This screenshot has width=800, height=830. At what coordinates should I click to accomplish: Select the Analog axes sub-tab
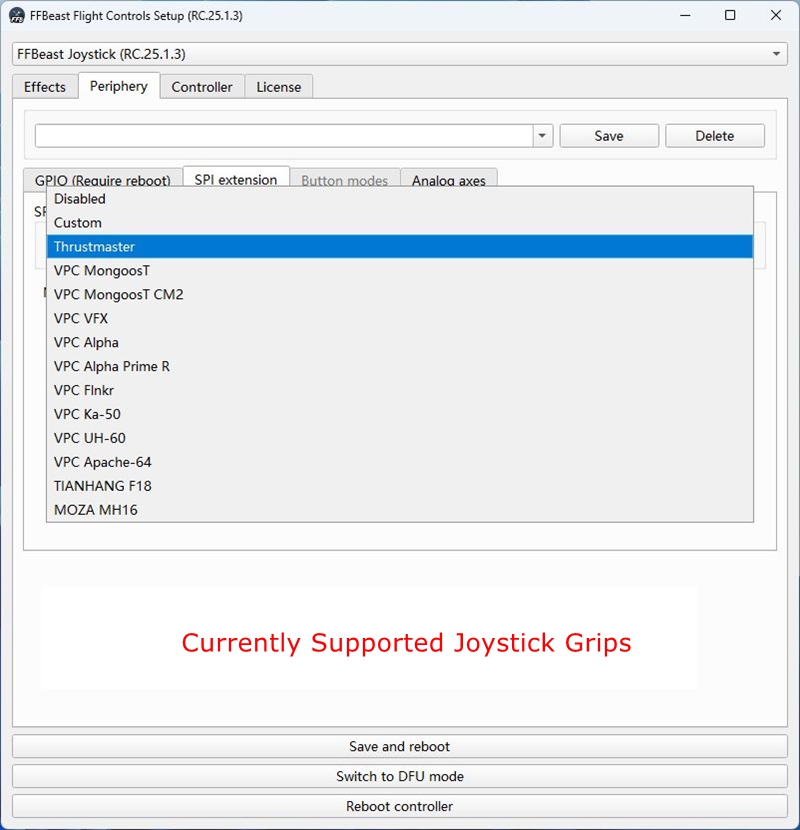(x=448, y=180)
